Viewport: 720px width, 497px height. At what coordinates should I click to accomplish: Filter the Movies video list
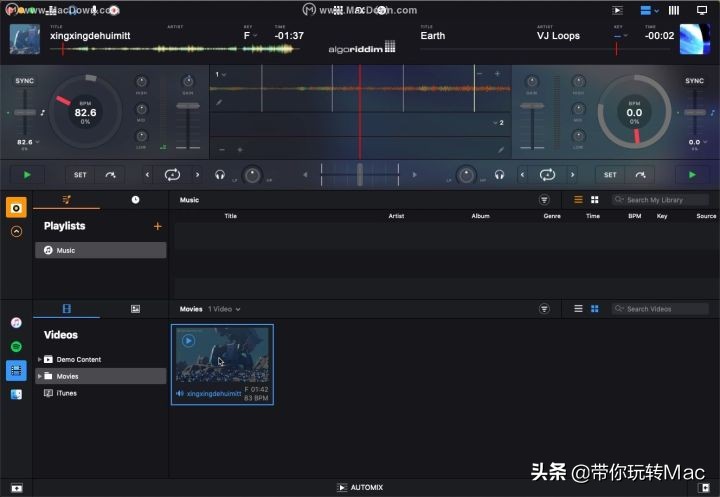[544, 309]
